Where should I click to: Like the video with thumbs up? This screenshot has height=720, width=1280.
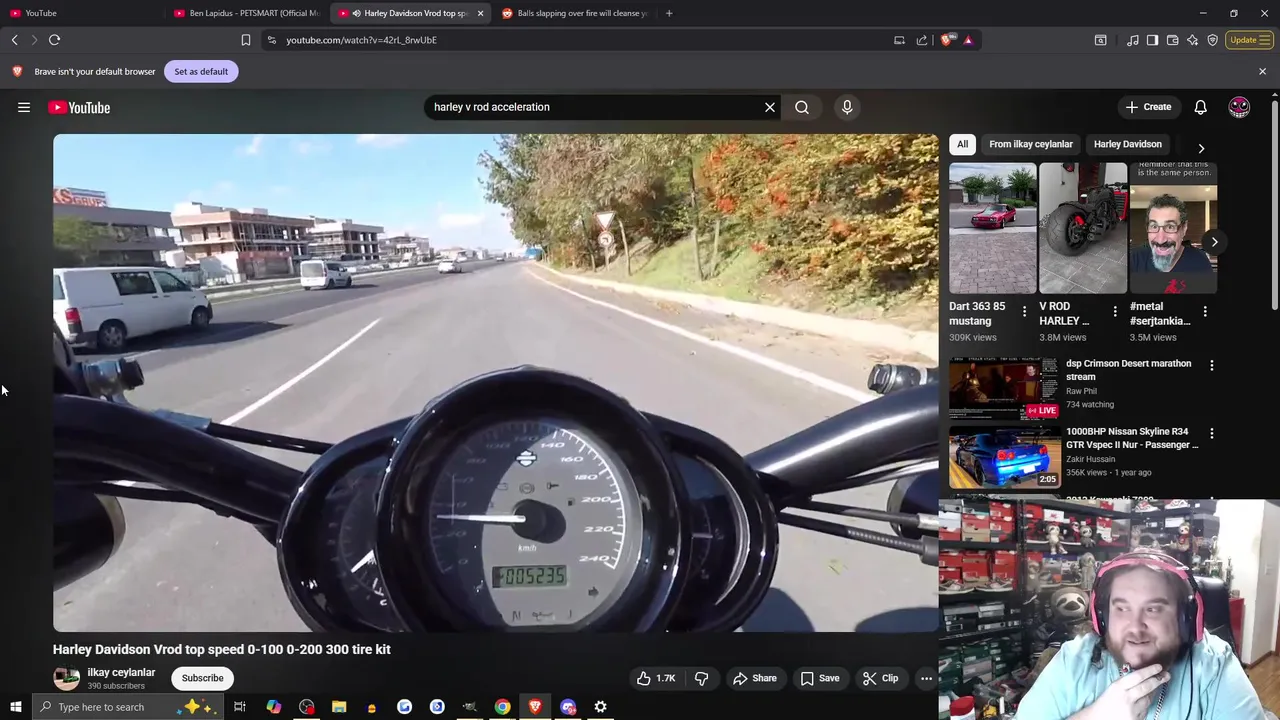(x=656, y=678)
